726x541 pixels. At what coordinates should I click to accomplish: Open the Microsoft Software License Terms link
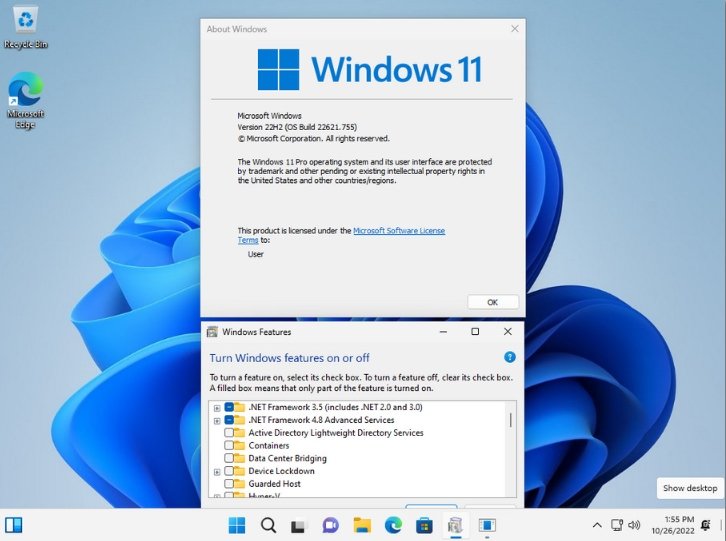click(399, 231)
